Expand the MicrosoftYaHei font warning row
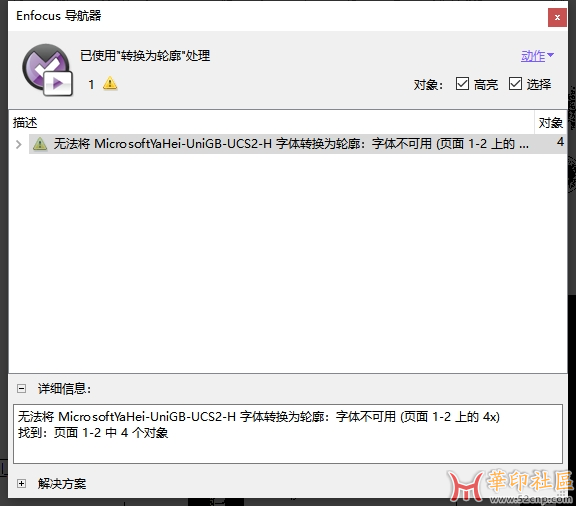The height and width of the screenshot is (506, 576). [19, 144]
